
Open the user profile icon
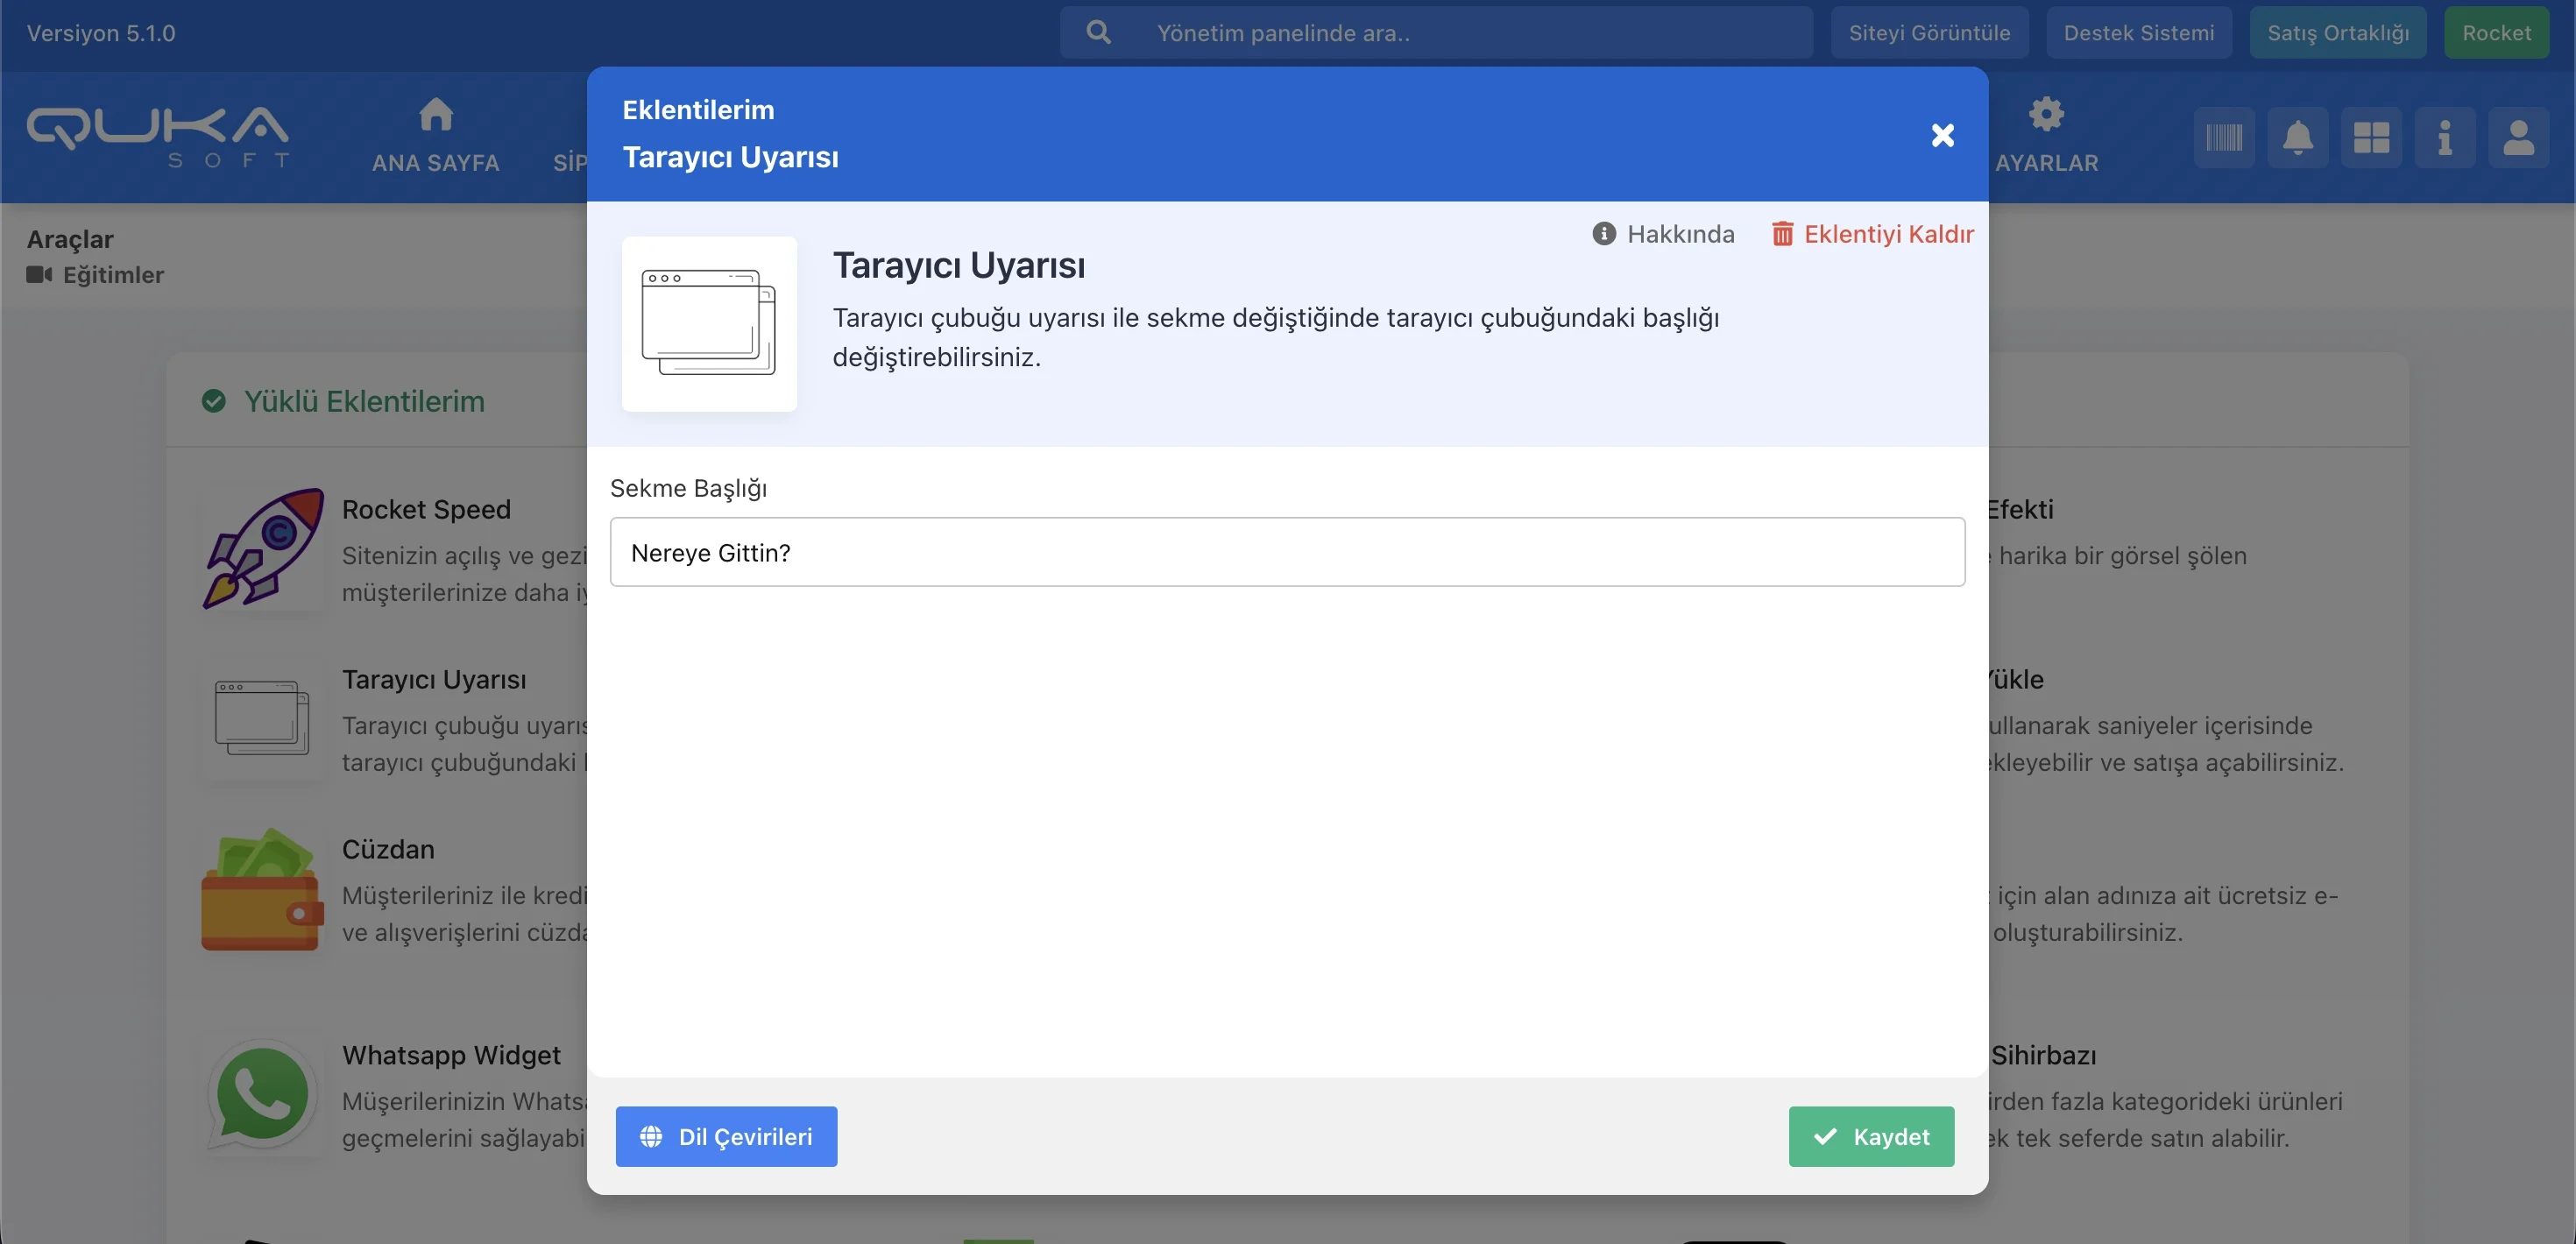click(2518, 137)
